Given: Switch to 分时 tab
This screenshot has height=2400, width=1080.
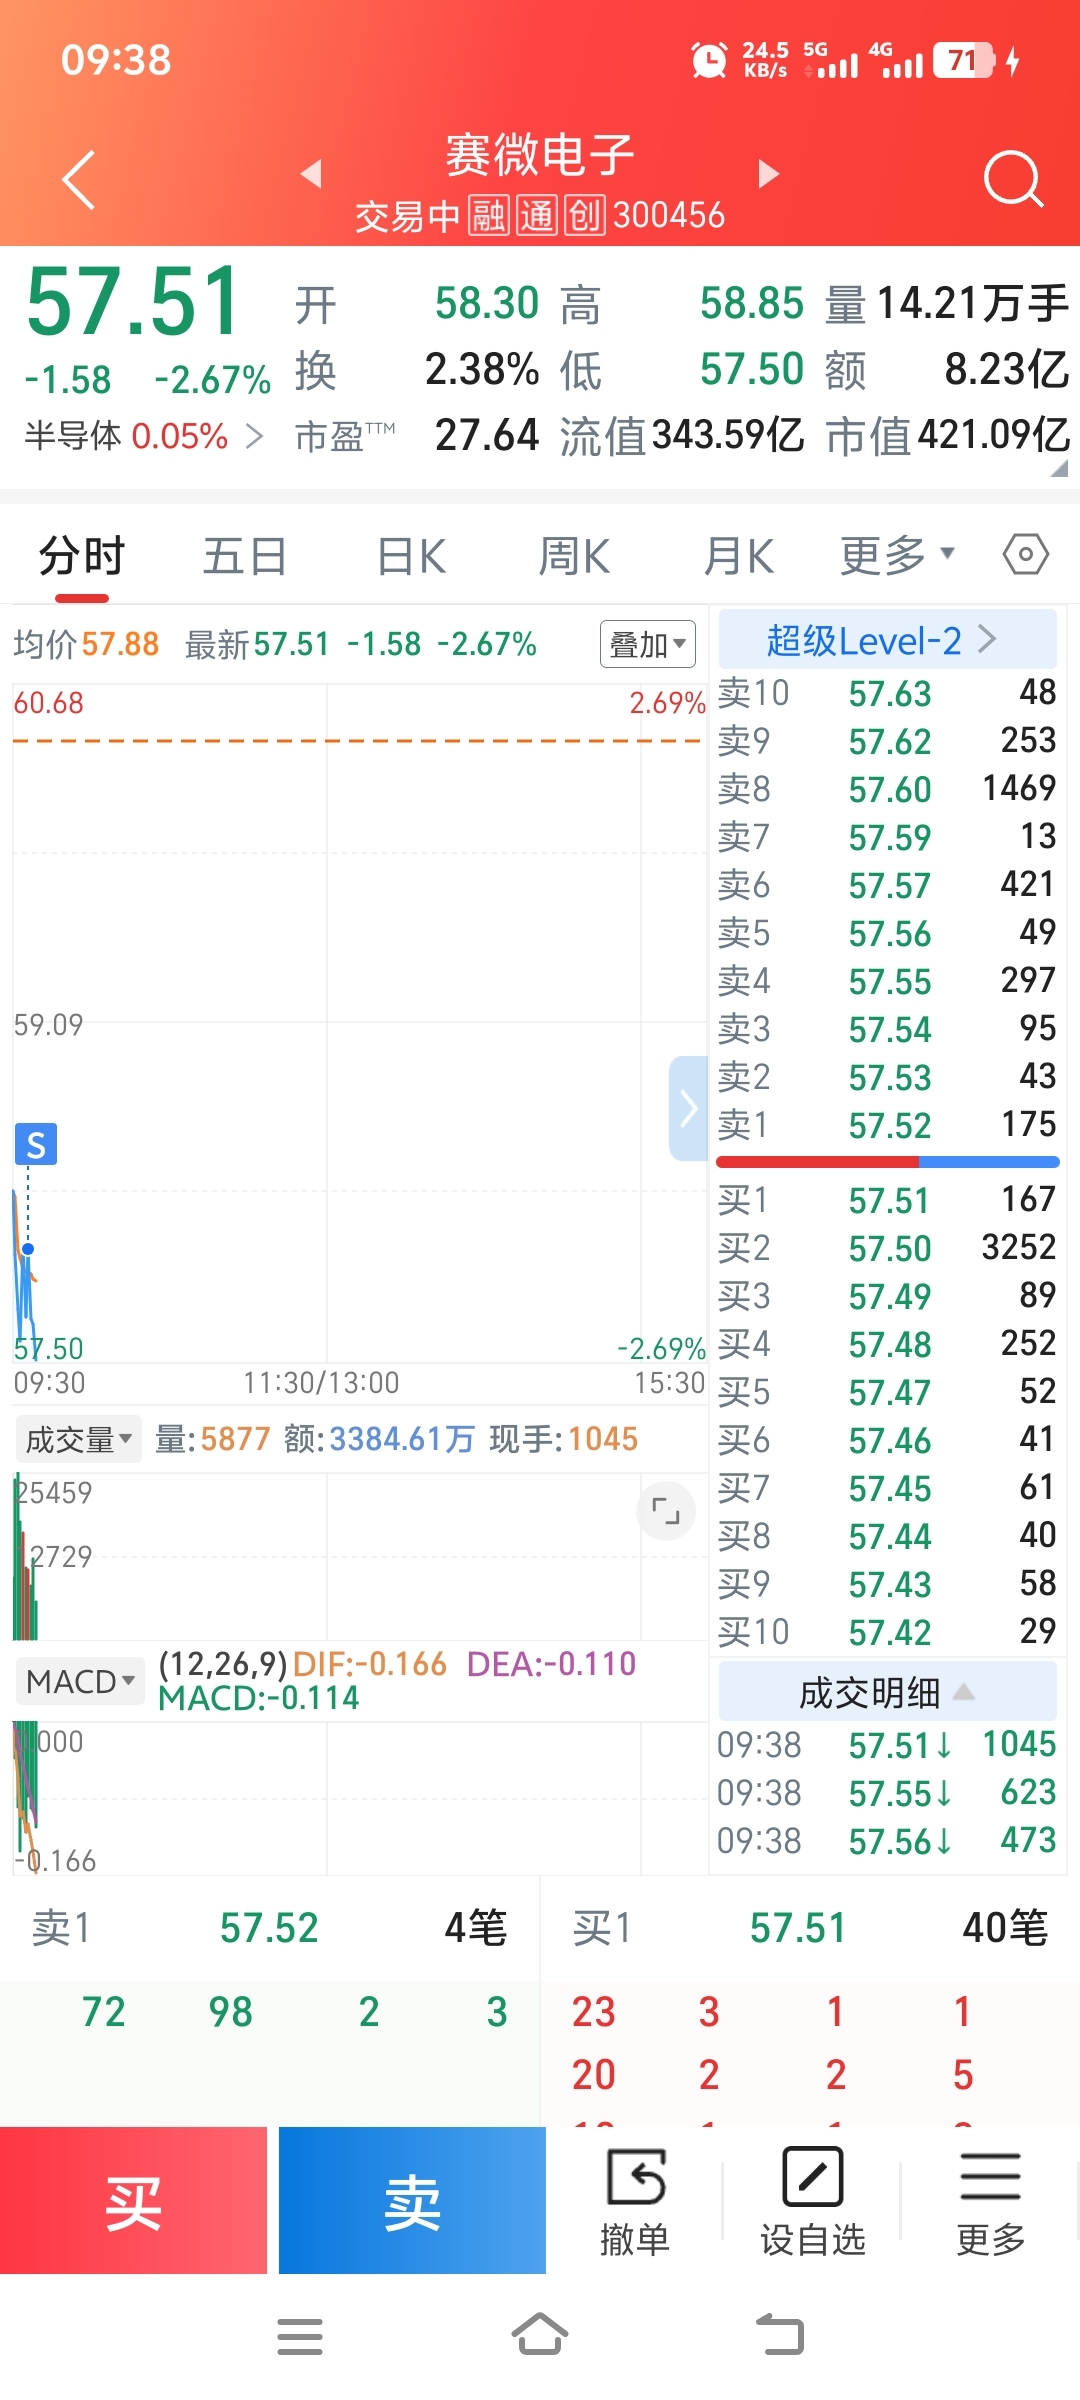Looking at the screenshot, I should (x=82, y=555).
